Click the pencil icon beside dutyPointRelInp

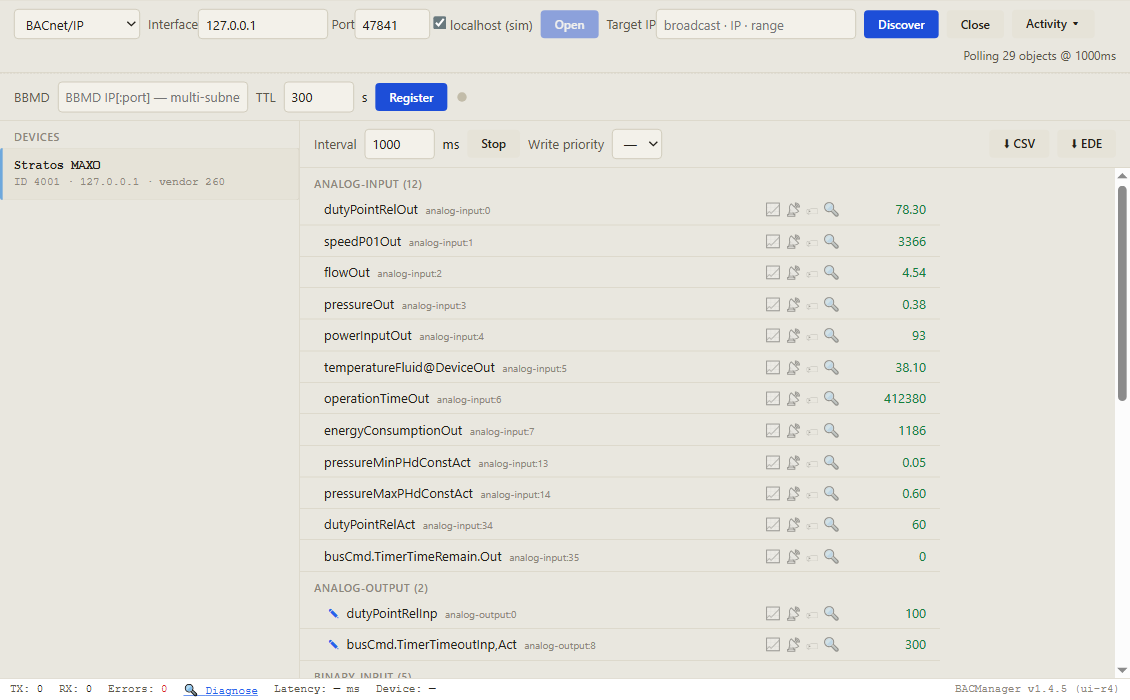(x=333, y=613)
